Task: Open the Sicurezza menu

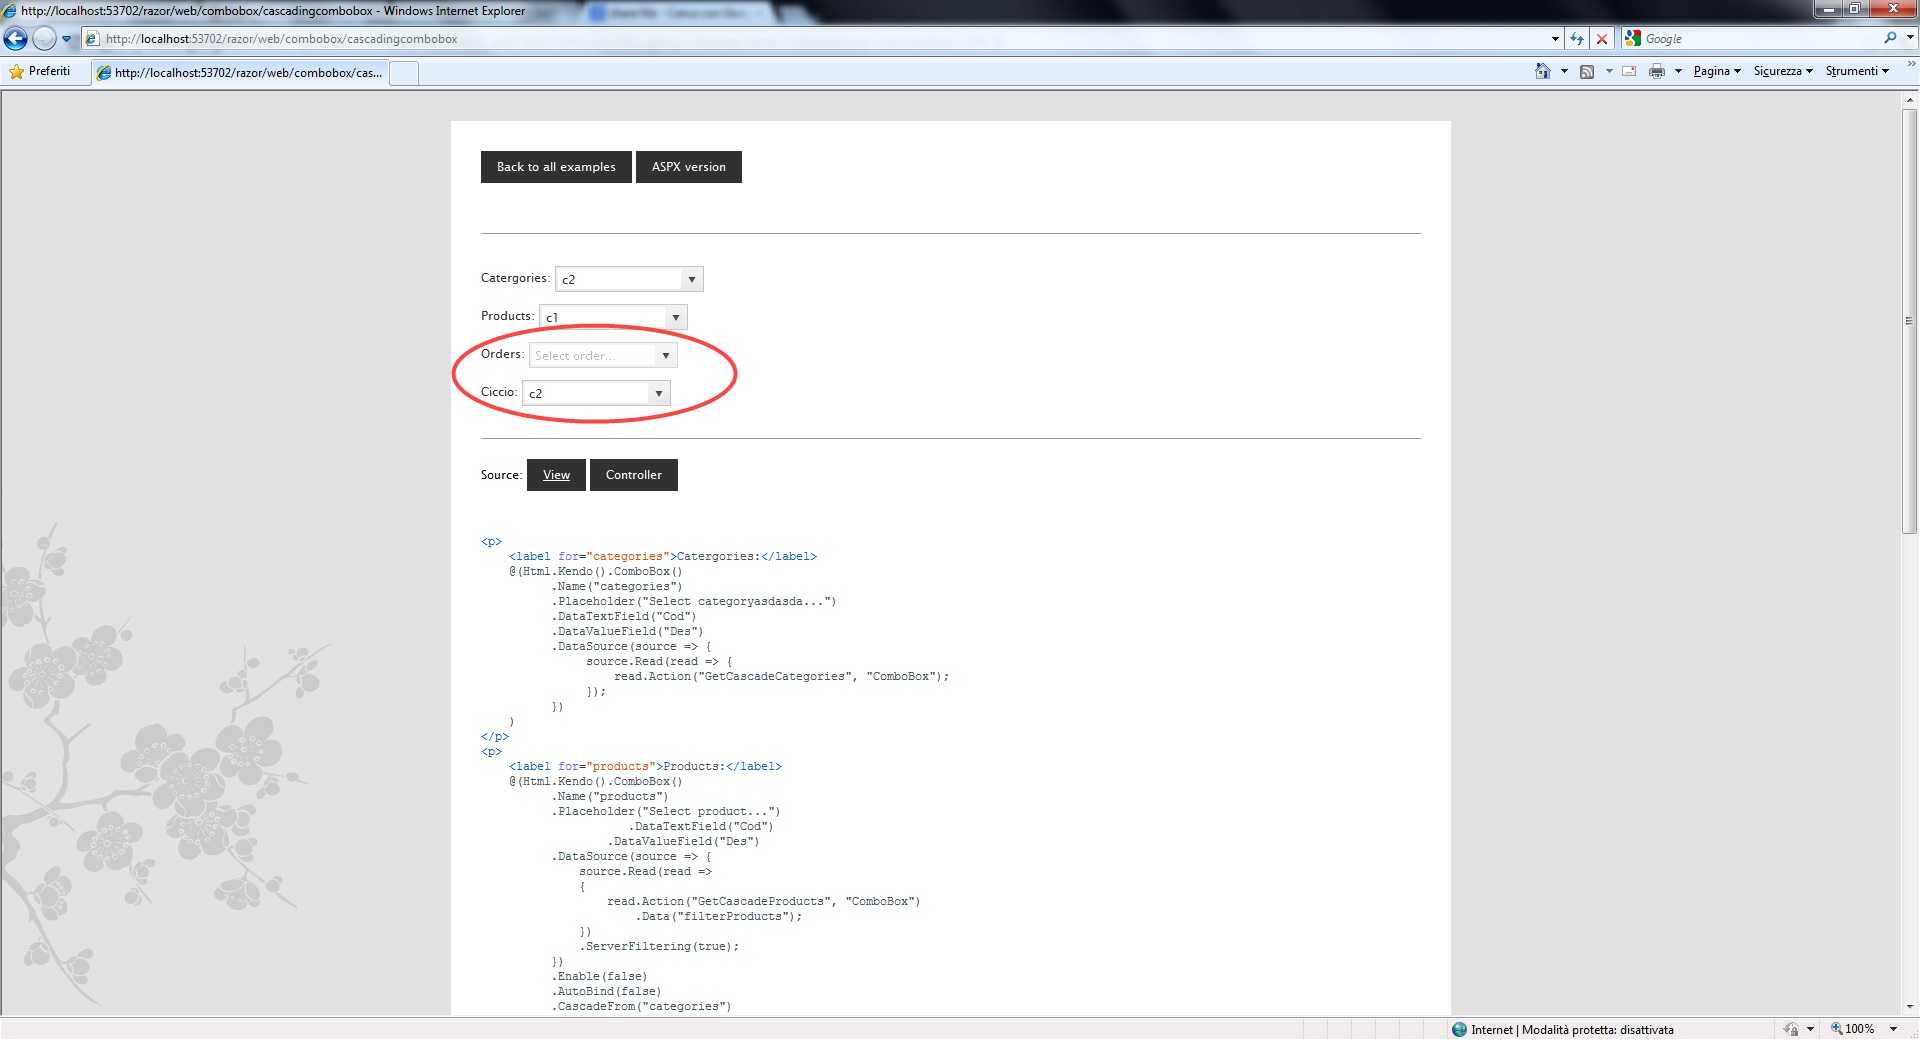Action: pyautogui.click(x=1783, y=71)
